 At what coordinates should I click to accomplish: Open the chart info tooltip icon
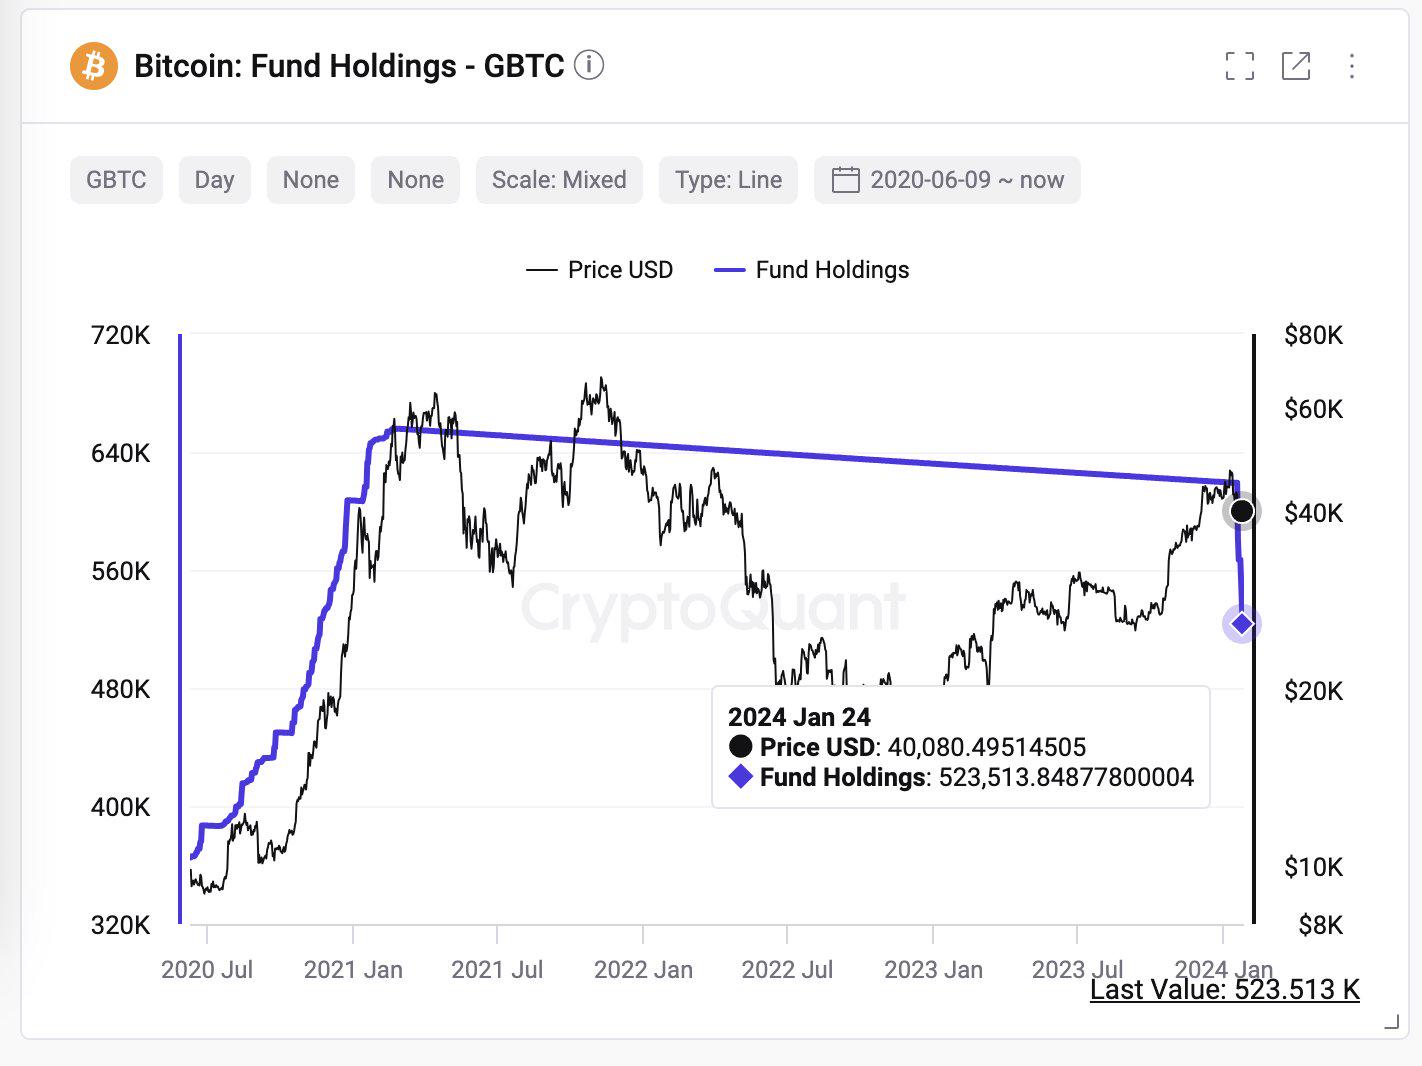(591, 65)
